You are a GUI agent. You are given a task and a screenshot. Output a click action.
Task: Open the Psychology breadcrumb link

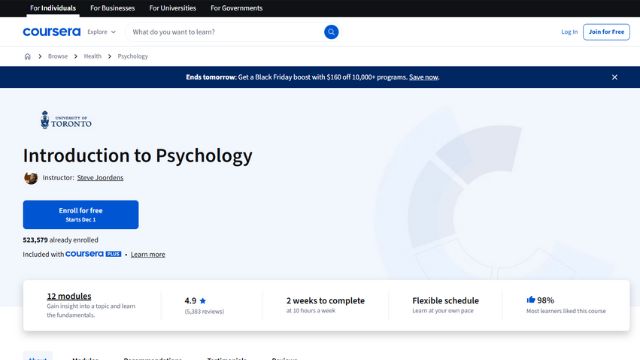point(133,56)
